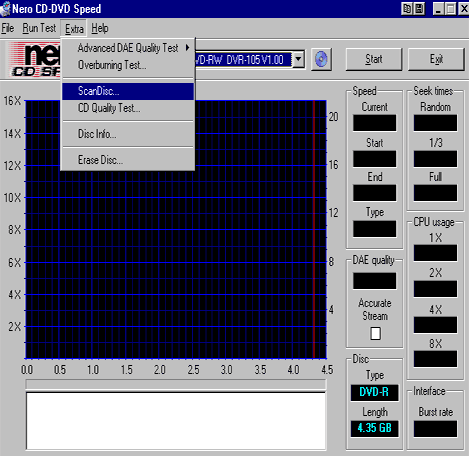Image resolution: width=469 pixels, height=456 pixels.
Task: Click the DVD-R disc type value
Action: tap(374, 393)
